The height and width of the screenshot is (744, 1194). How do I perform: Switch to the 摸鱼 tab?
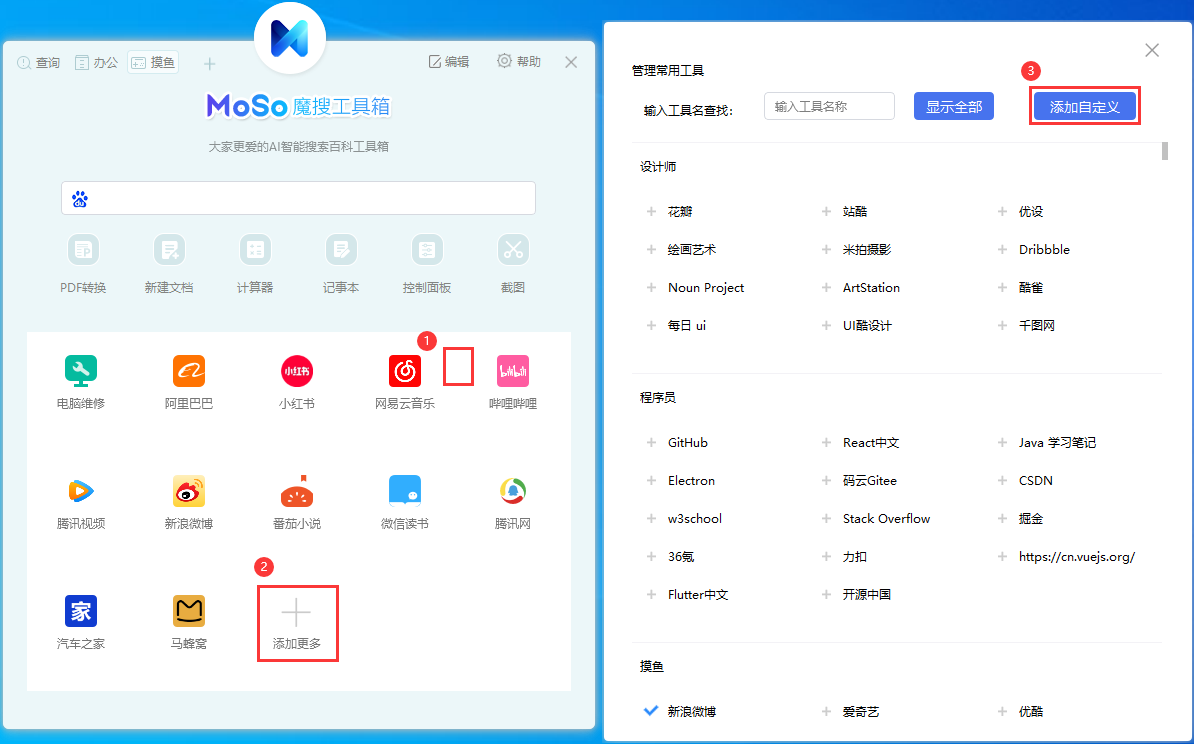pyautogui.click(x=152, y=61)
